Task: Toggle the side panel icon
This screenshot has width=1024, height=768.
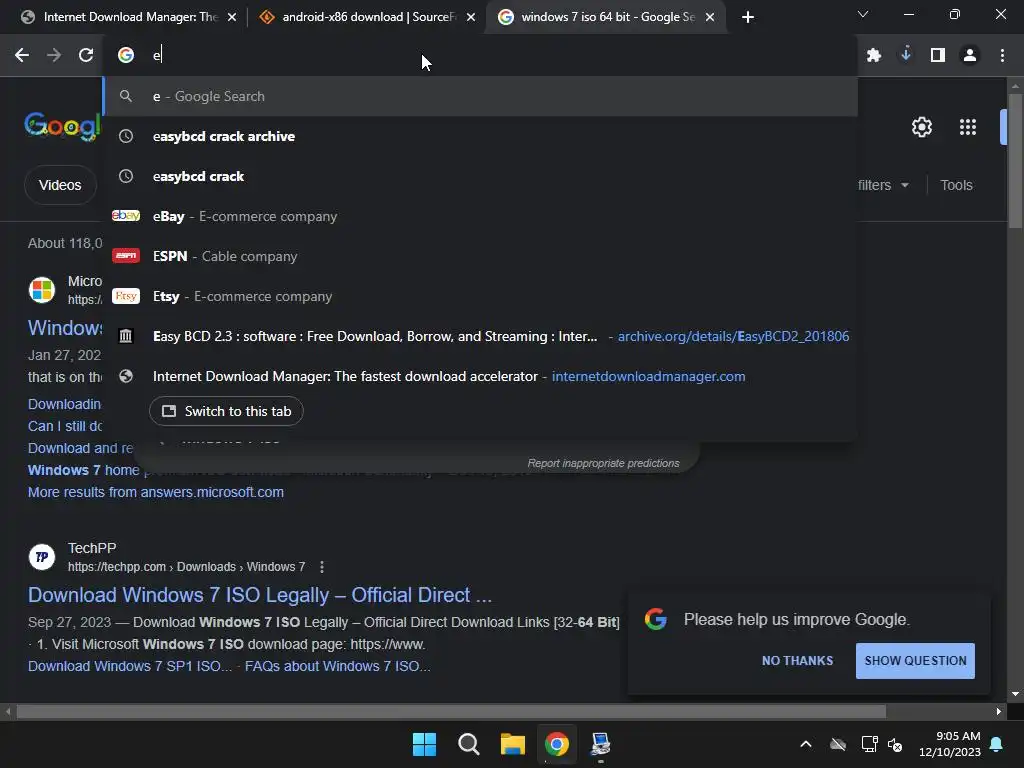Action: (938, 55)
